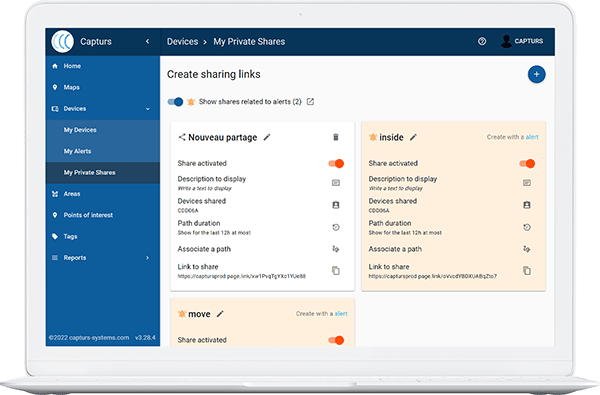Viewport: 600px width, 395px height.
Task: Disable Share activated on inside card
Action: (527, 163)
